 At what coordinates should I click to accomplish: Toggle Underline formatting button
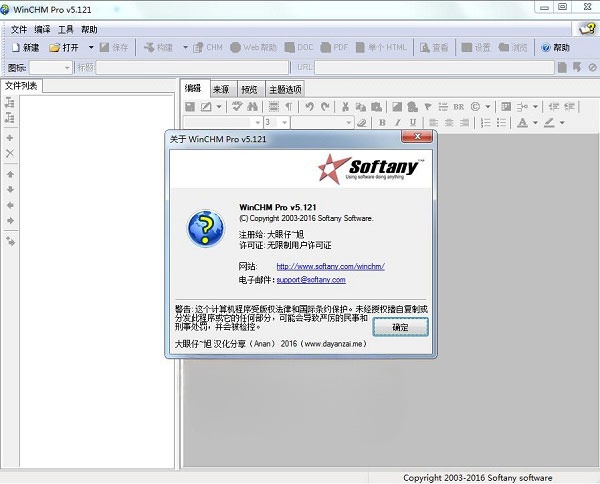[x=410, y=123]
